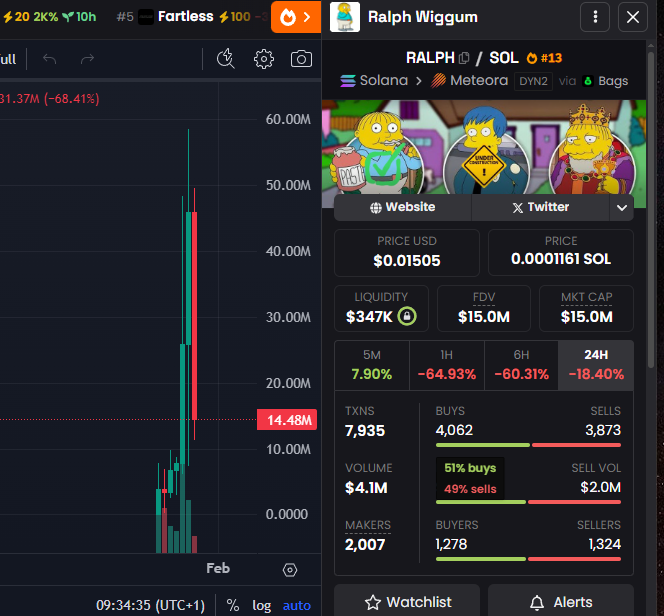Click the trending flame #13 rank badge
This screenshot has height=616, width=664.
(544, 58)
